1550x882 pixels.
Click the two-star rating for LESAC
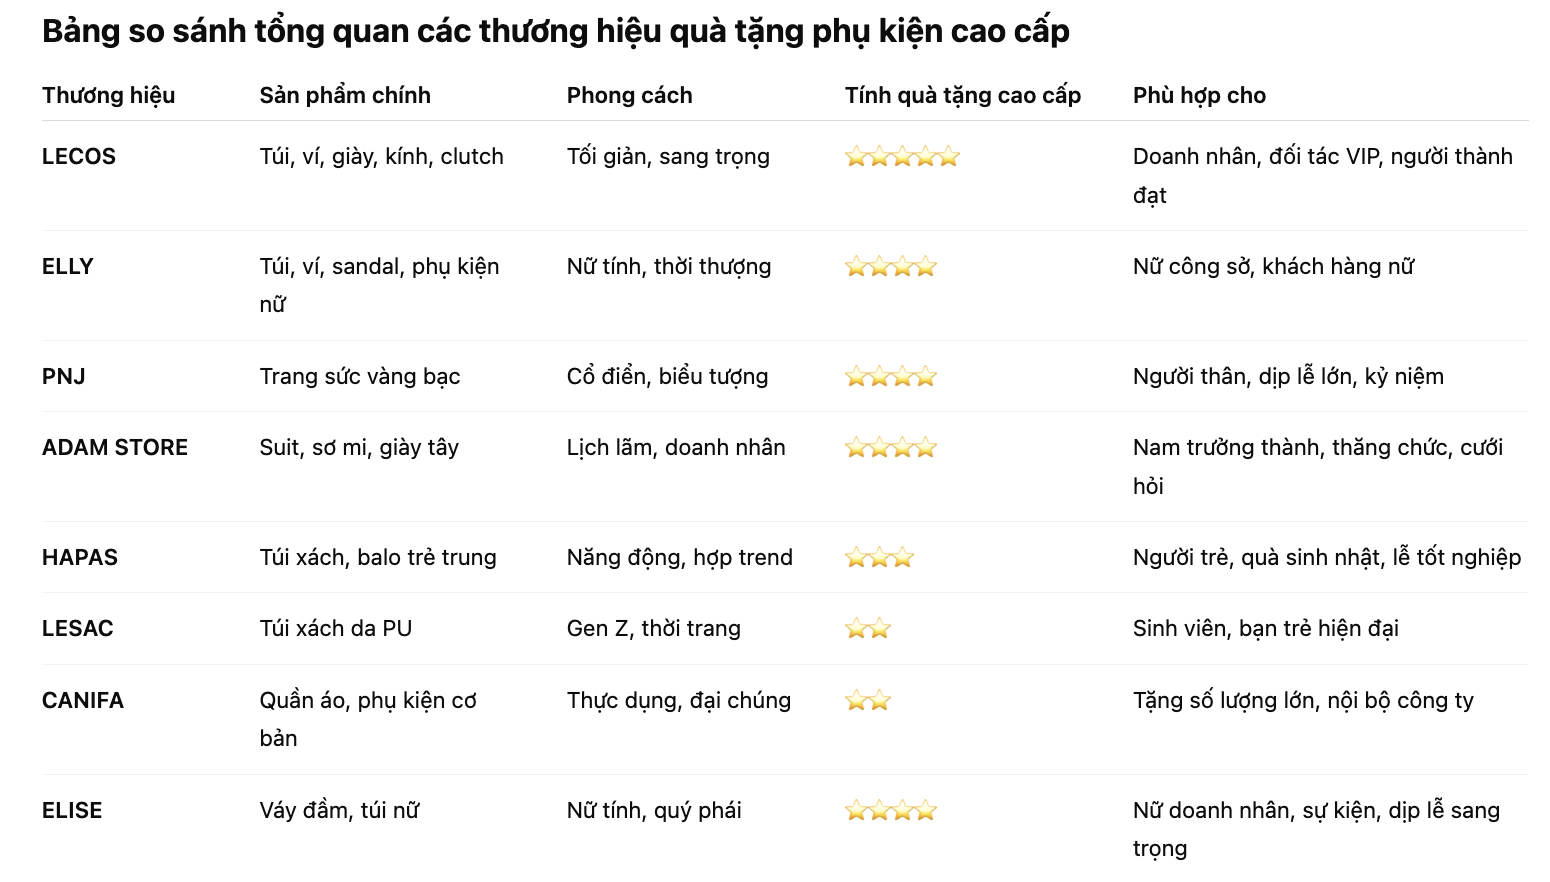pyautogui.click(x=867, y=629)
